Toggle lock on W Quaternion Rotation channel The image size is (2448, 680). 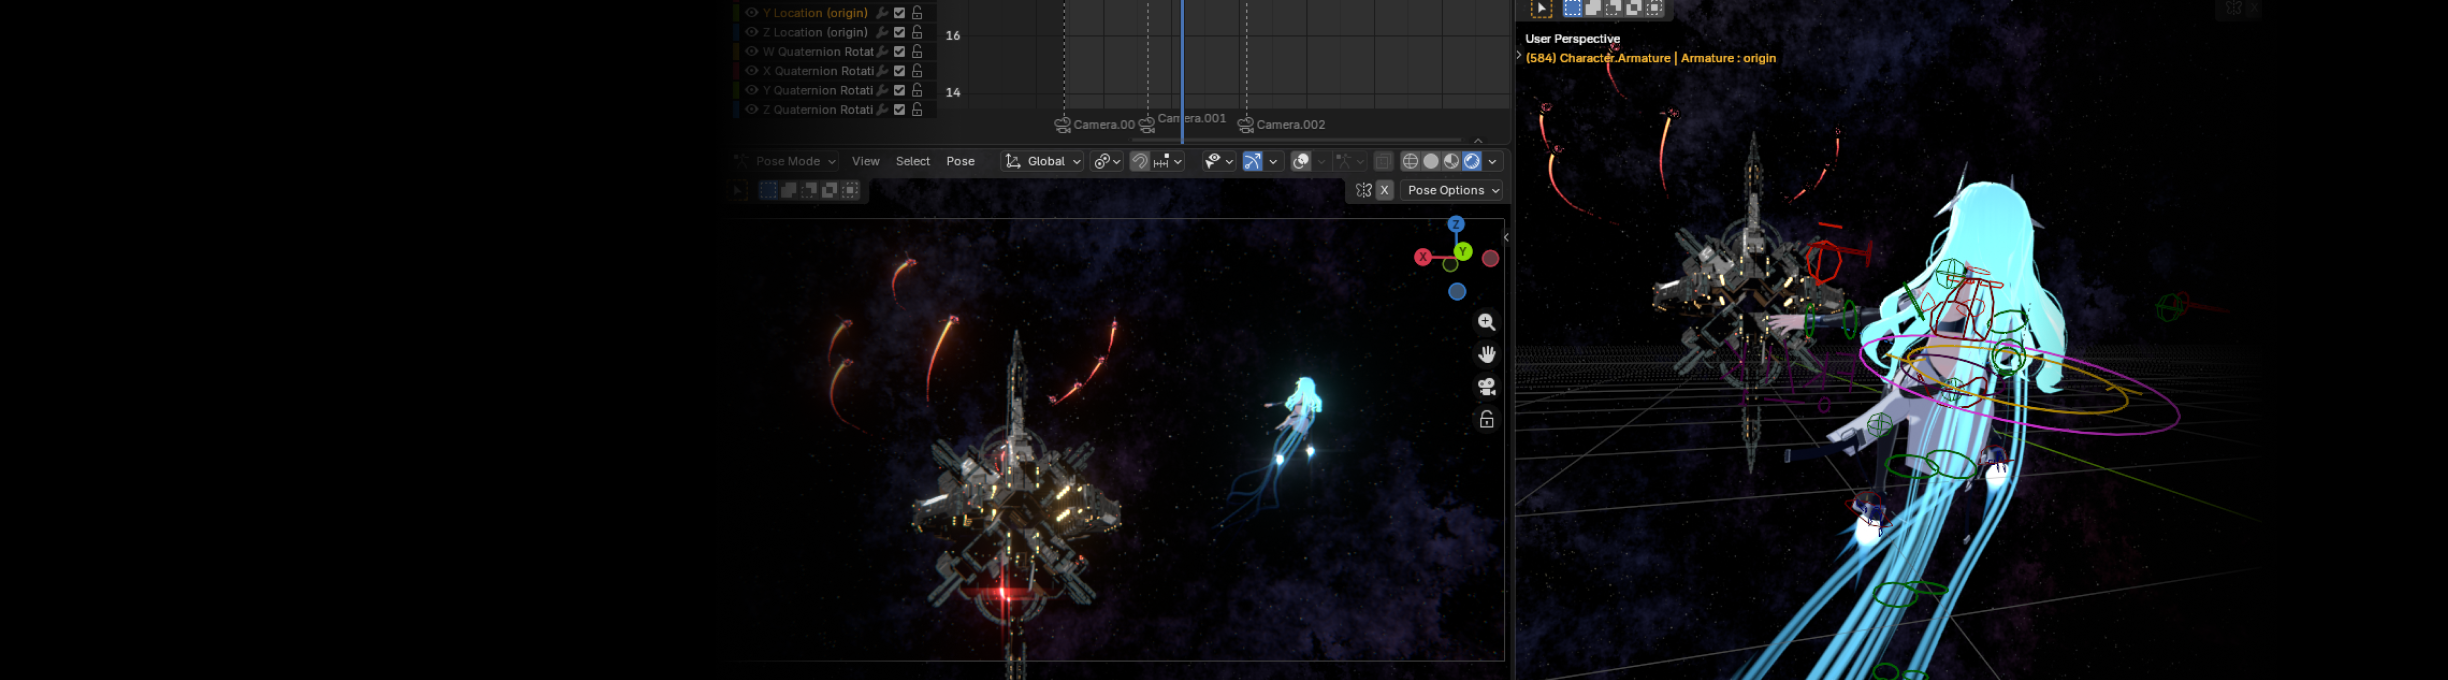coord(917,51)
